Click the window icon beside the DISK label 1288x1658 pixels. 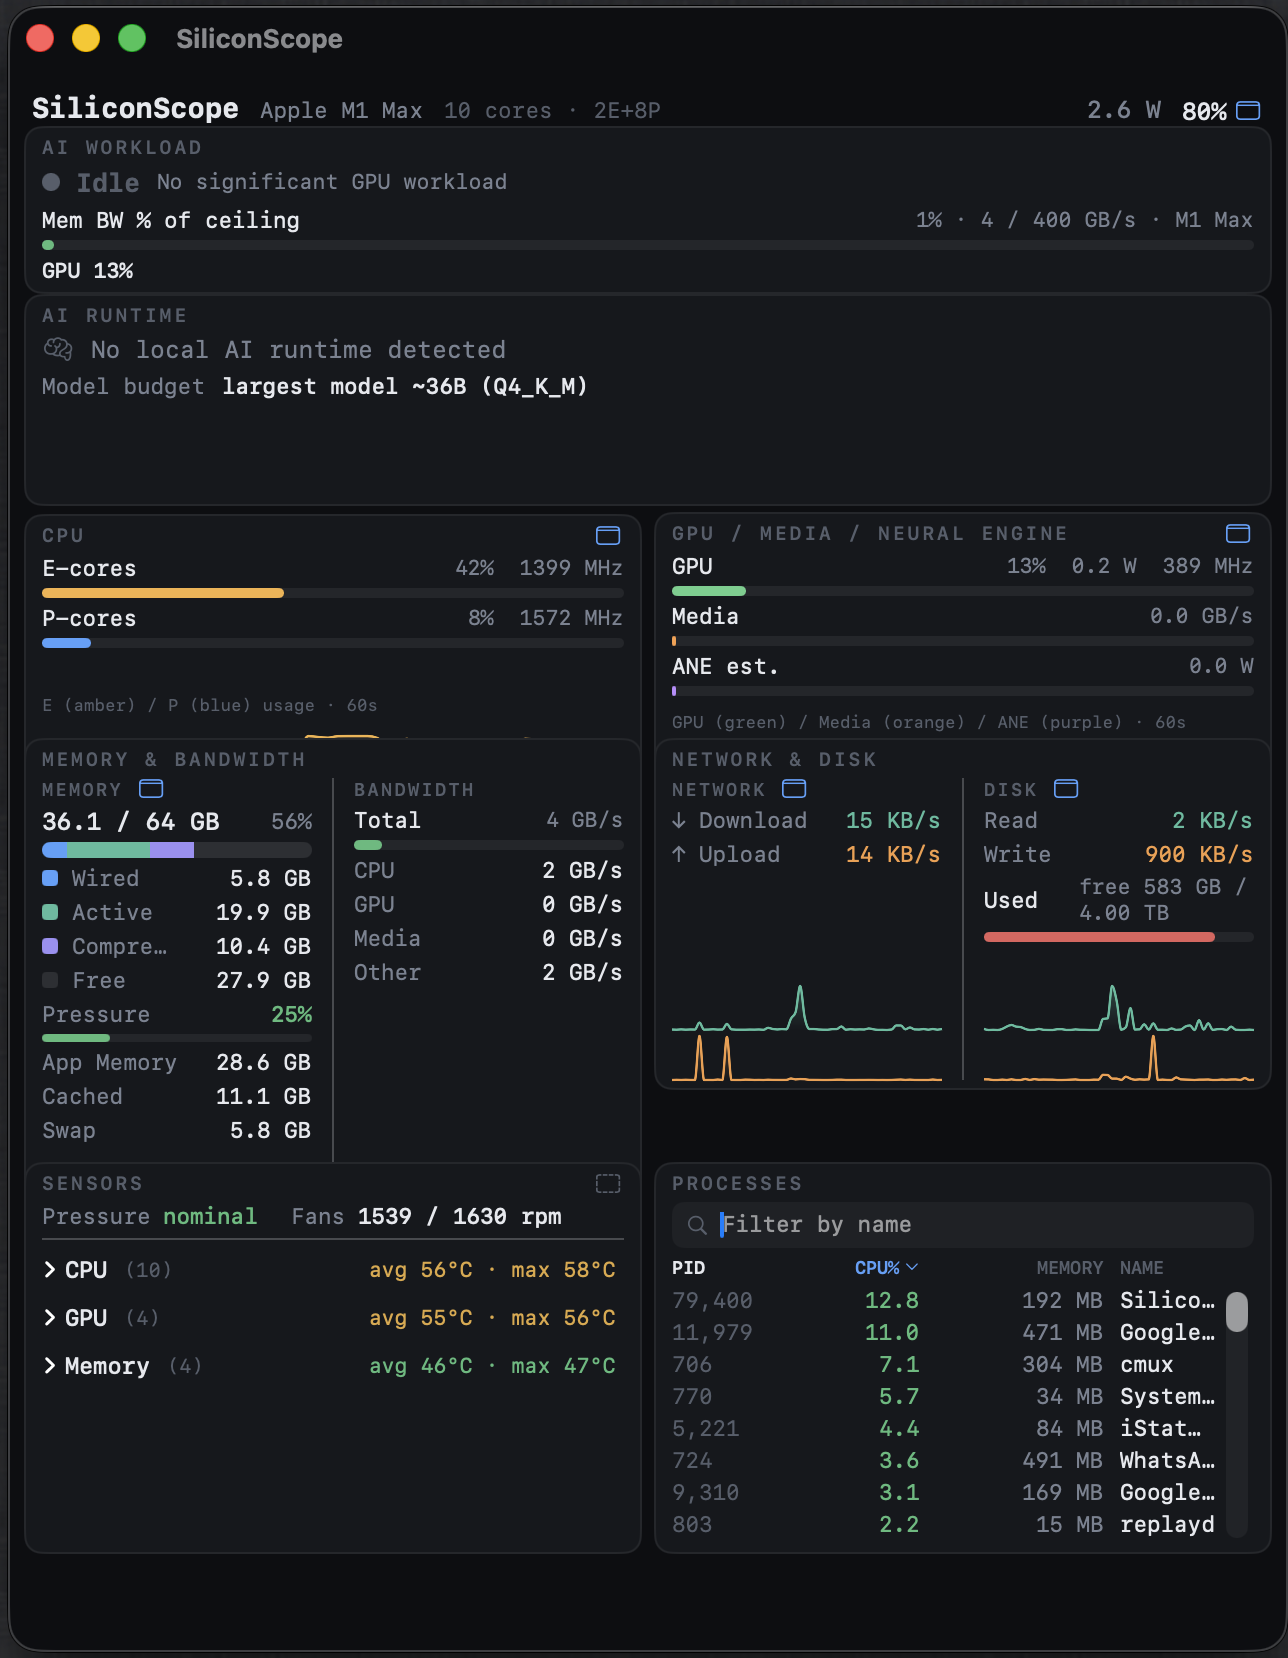[x=1066, y=789]
